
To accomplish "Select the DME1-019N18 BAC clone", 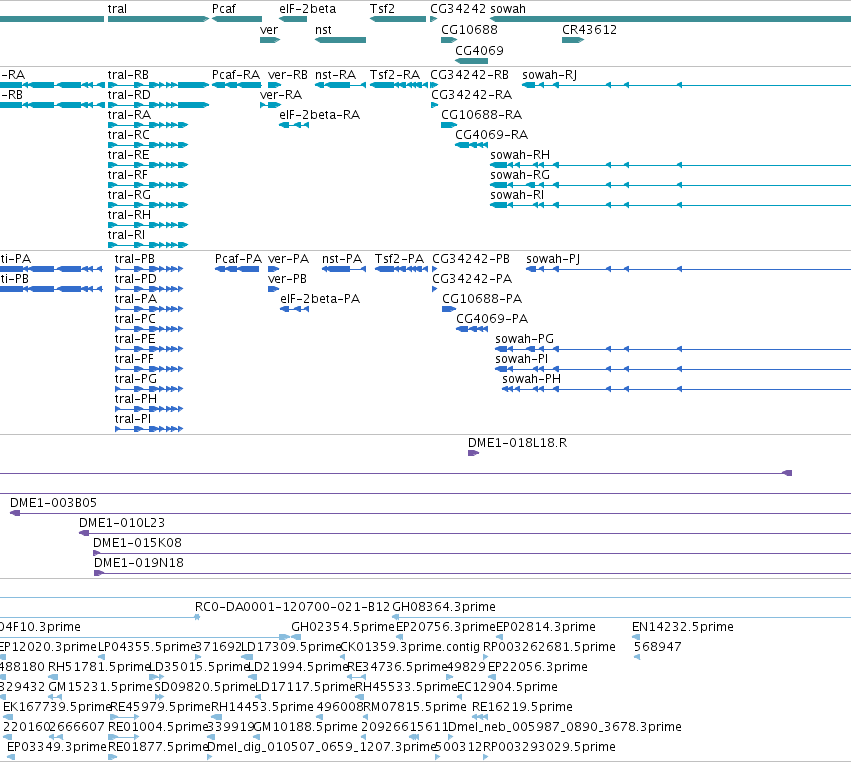I will click(x=472, y=573).
